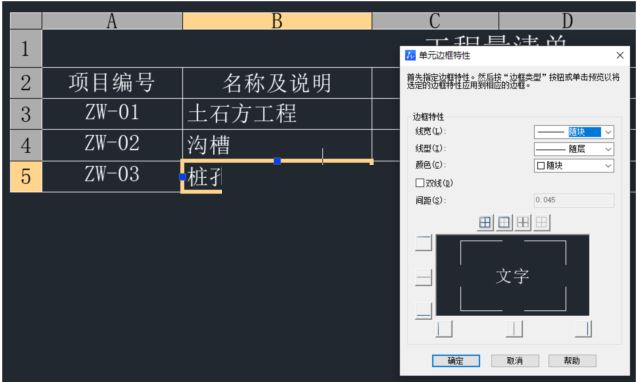The width and height of the screenshot is (637, 382).
Task: Select the cell 项目编号
Action: tap(112, 83)
